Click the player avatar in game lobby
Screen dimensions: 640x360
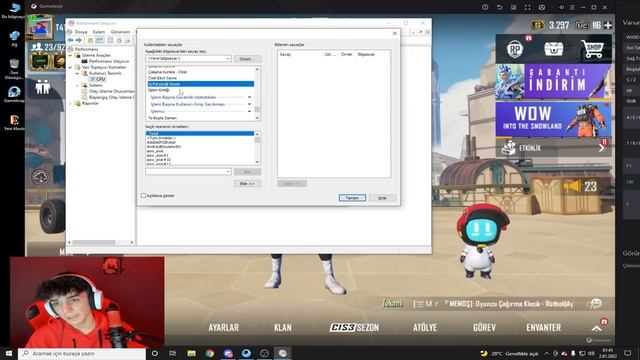[x=40, y=27]
